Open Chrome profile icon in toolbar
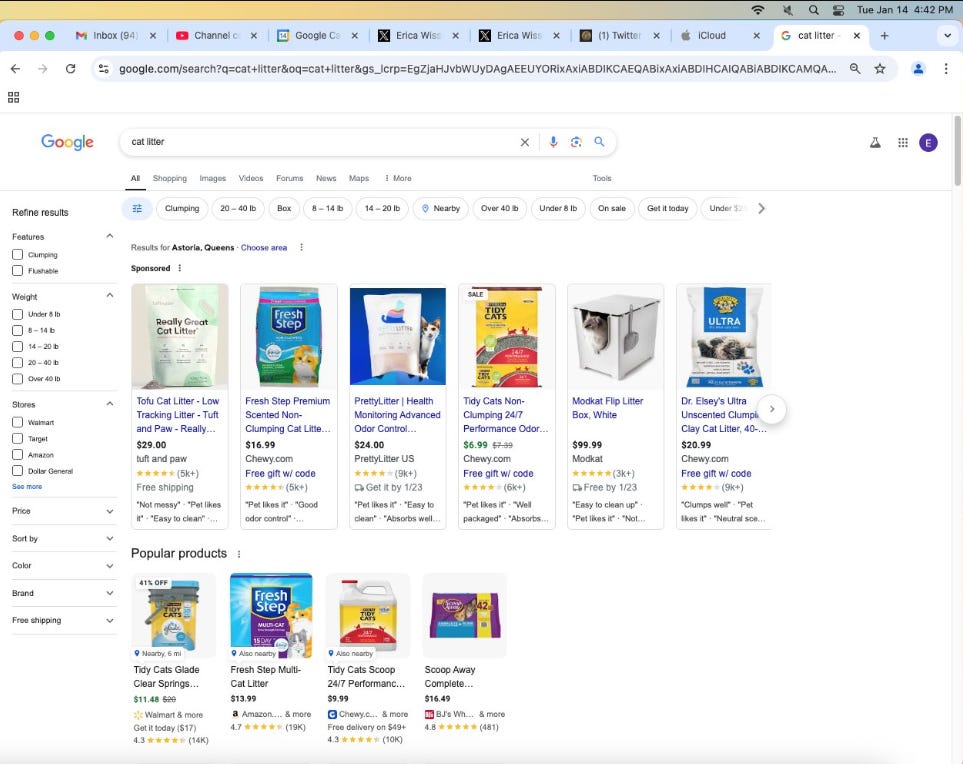Image resolution: width=963 pixels, height=764 pixels. [918, 69]
